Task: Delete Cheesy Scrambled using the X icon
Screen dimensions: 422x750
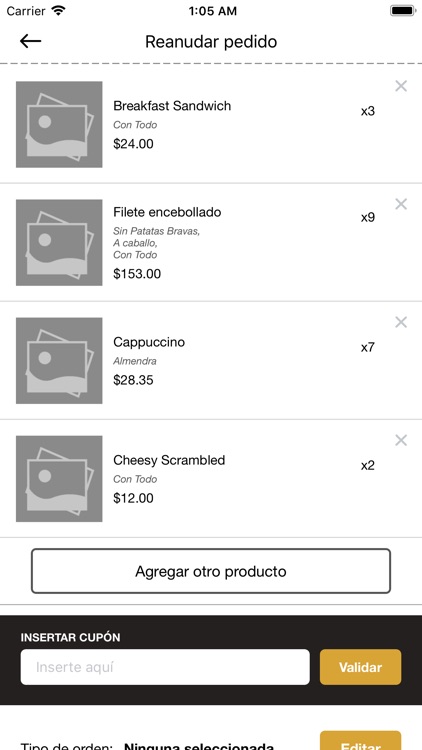Action: click(401, 441)
